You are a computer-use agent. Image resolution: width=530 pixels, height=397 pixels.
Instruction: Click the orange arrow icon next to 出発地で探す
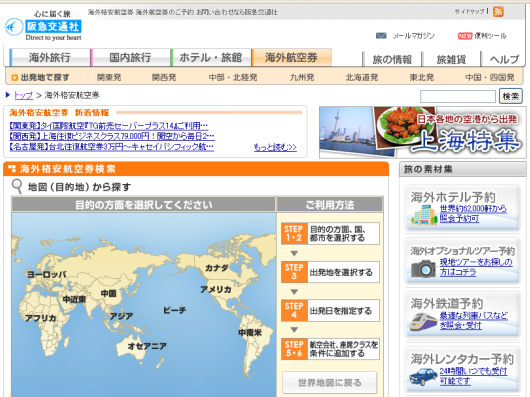(x=15, y=78)
